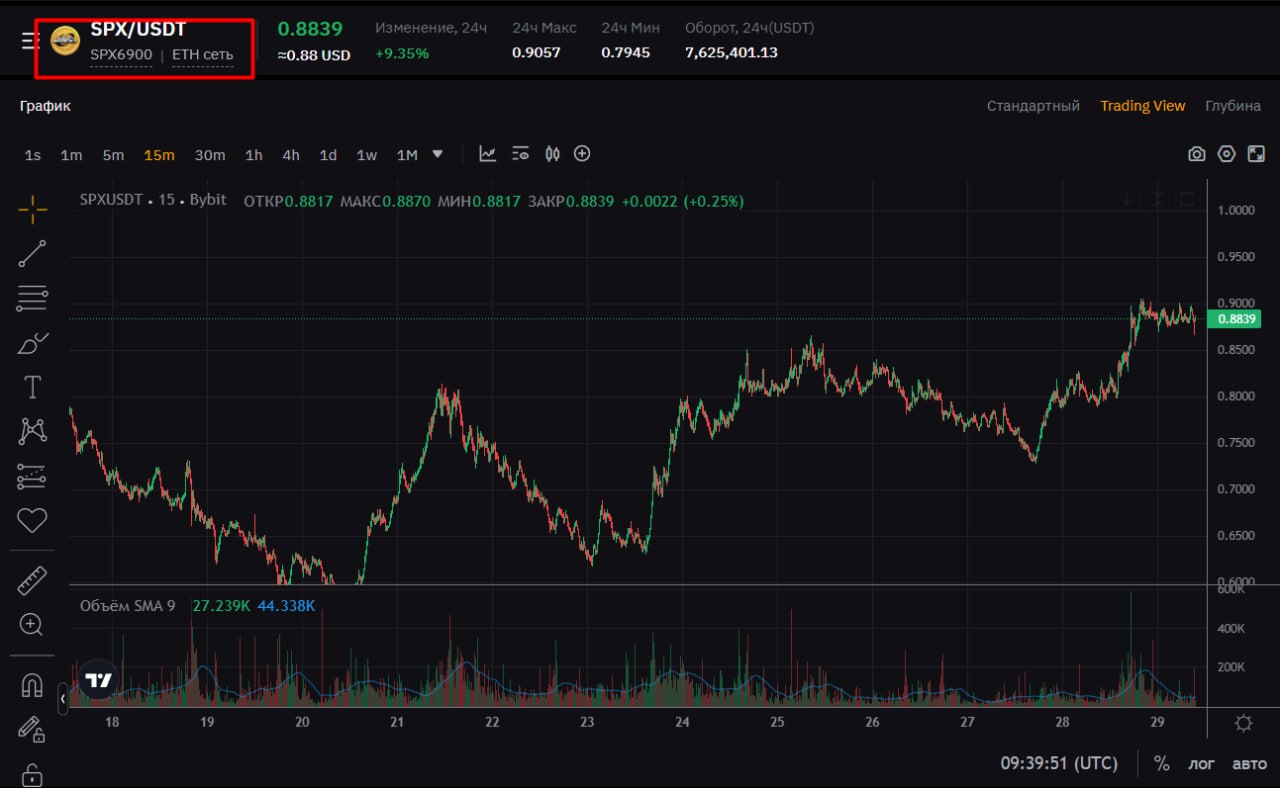Switch to 30m timeframe

[x=210, y=155]
